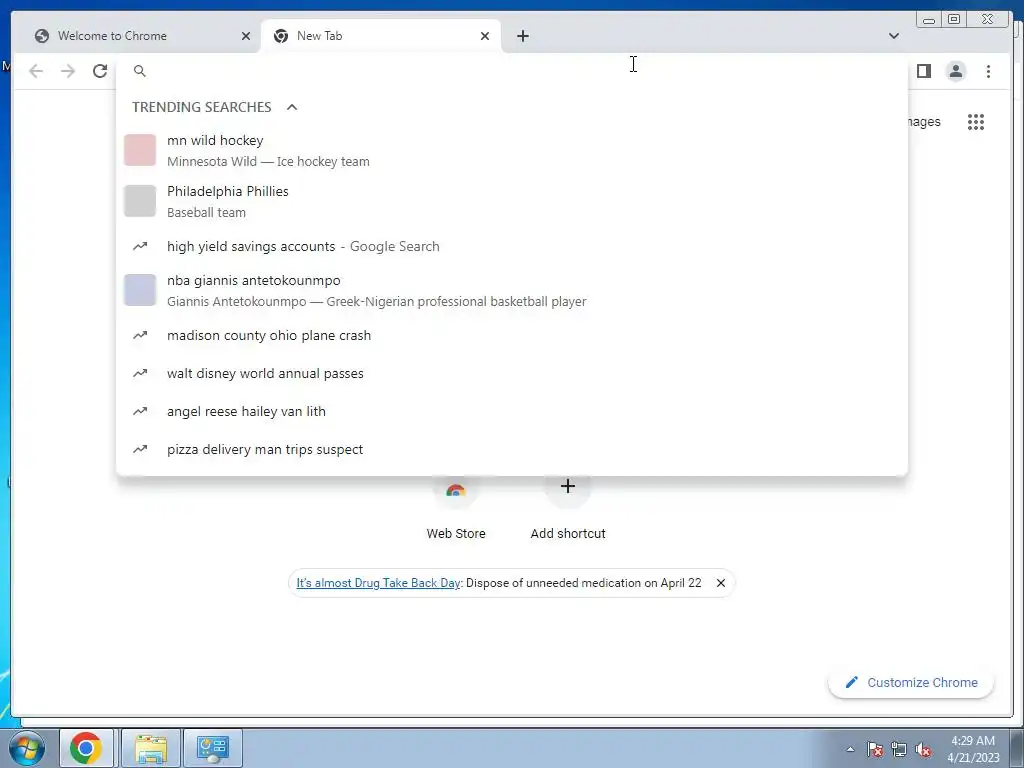The height and width of the screenshot is (768, 1024).
Task: Click the Control Panel taskbar icon
Action: pos(213,748)
